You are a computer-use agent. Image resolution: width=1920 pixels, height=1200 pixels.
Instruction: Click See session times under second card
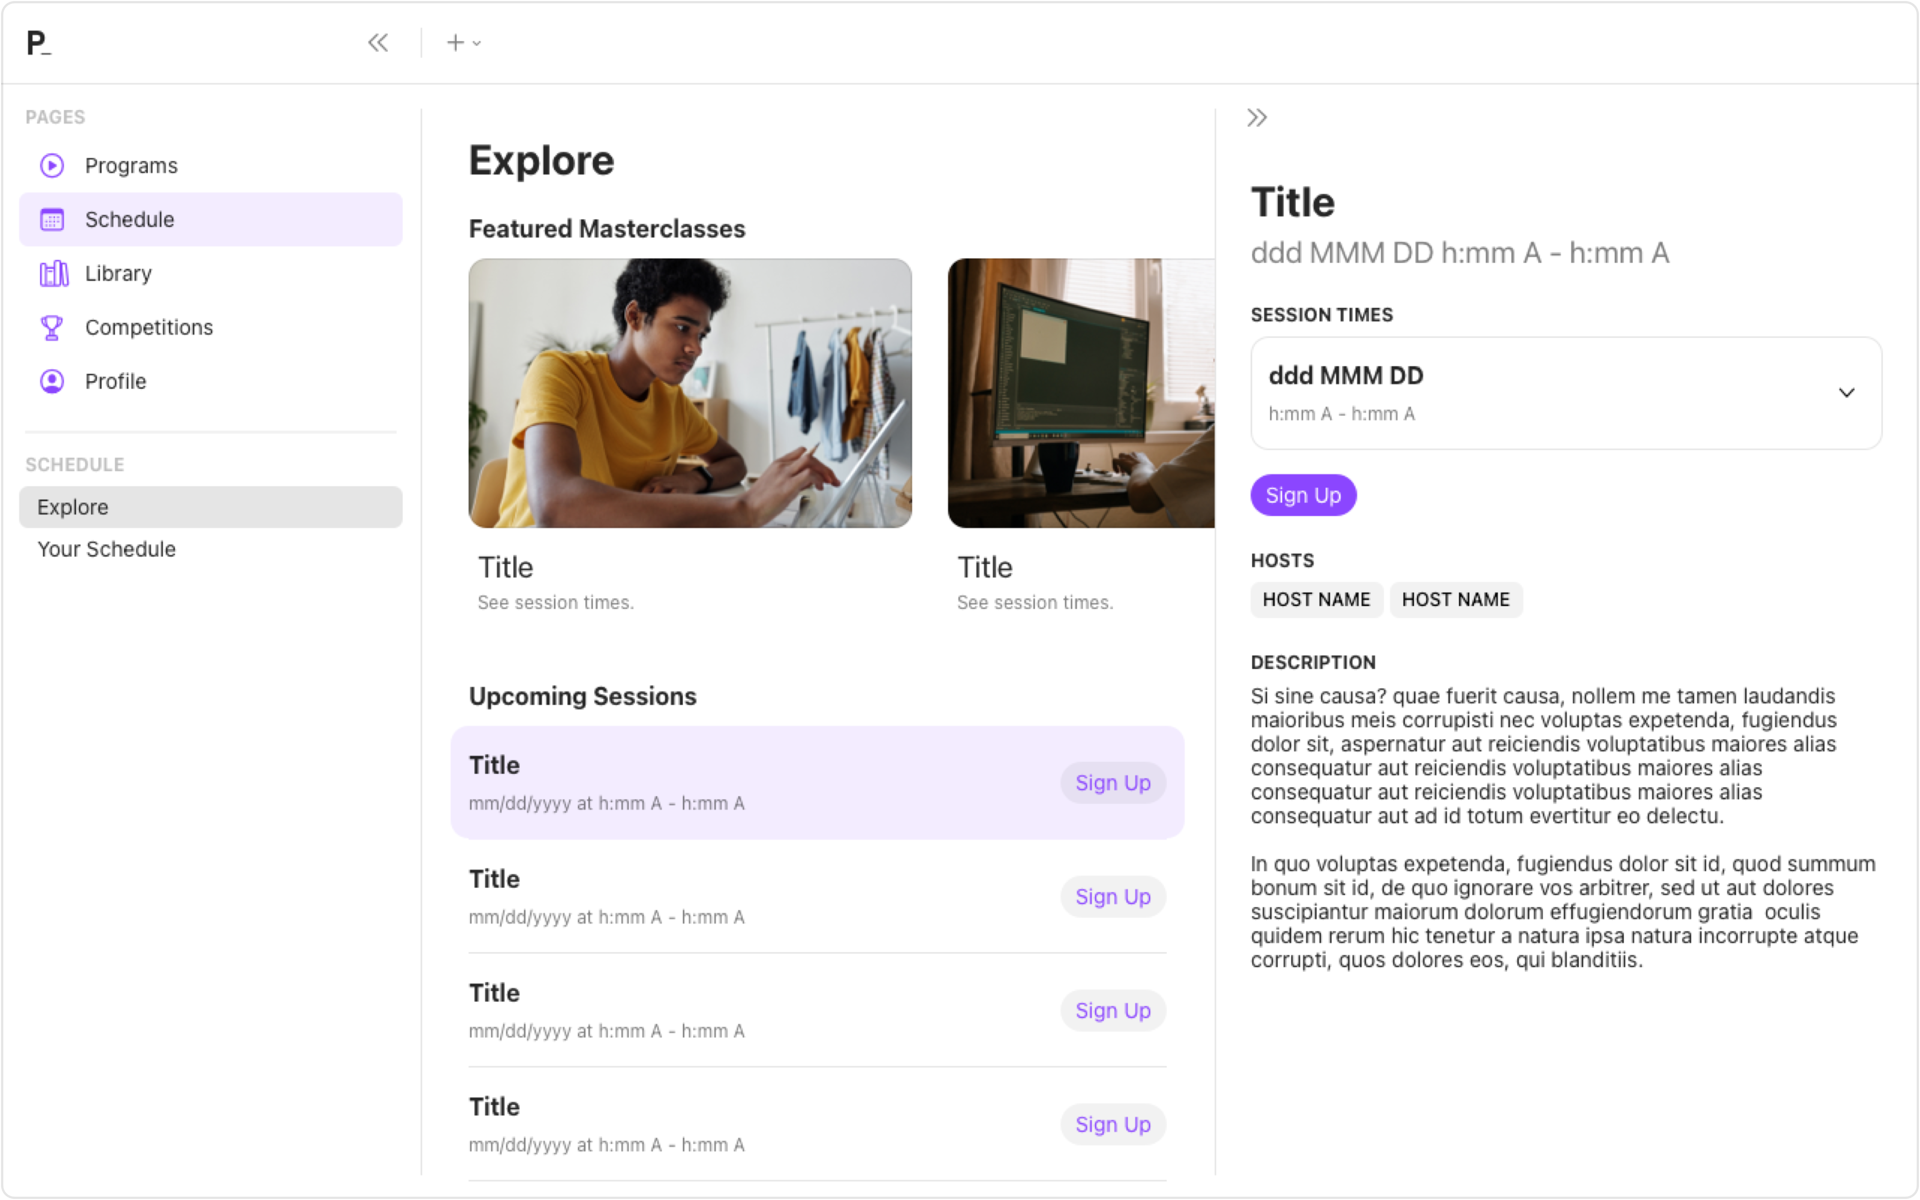click(1035, 603)
